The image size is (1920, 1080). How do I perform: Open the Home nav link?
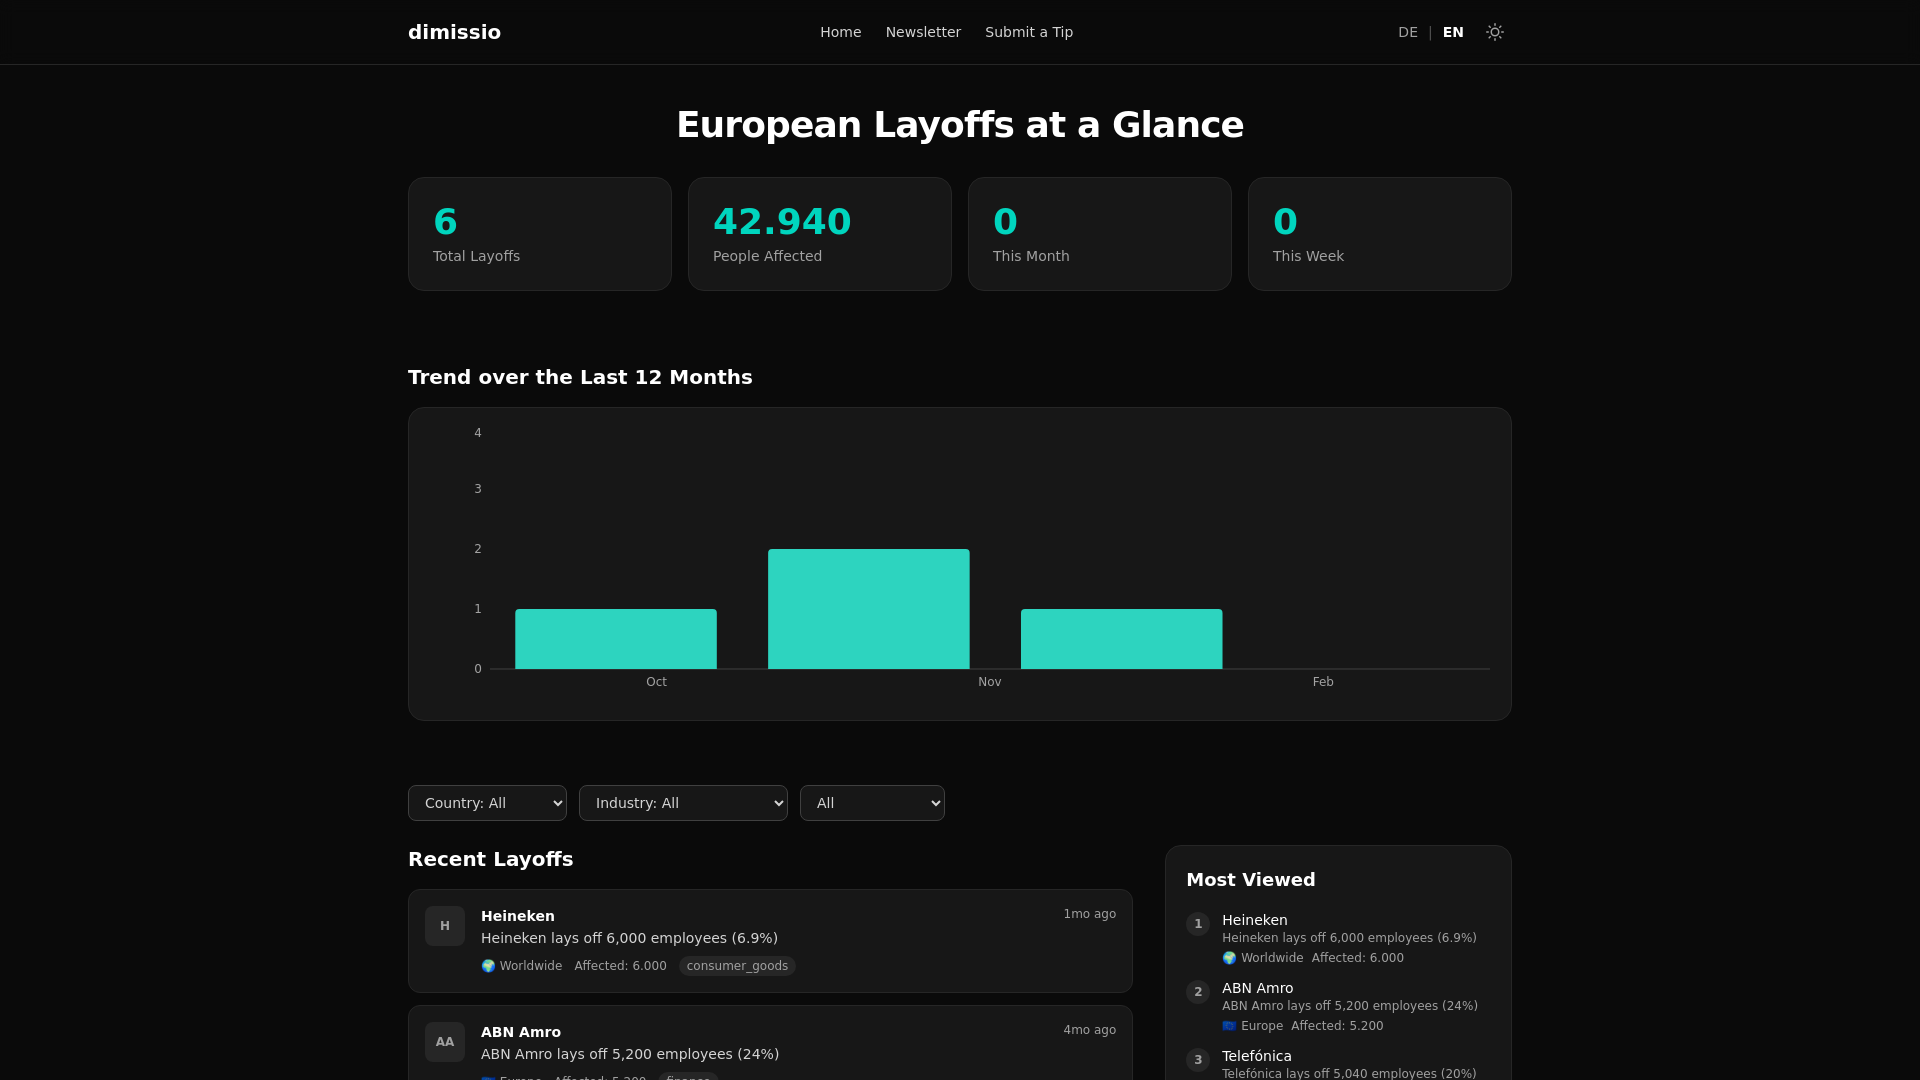[x=840, y=32]
